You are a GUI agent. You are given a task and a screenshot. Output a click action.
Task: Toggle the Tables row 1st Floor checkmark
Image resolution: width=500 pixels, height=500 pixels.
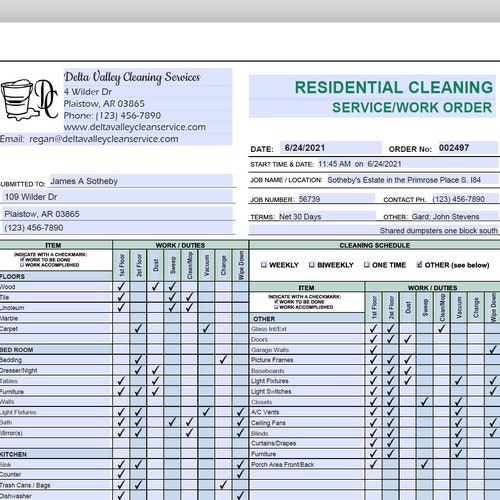[121, 381]
